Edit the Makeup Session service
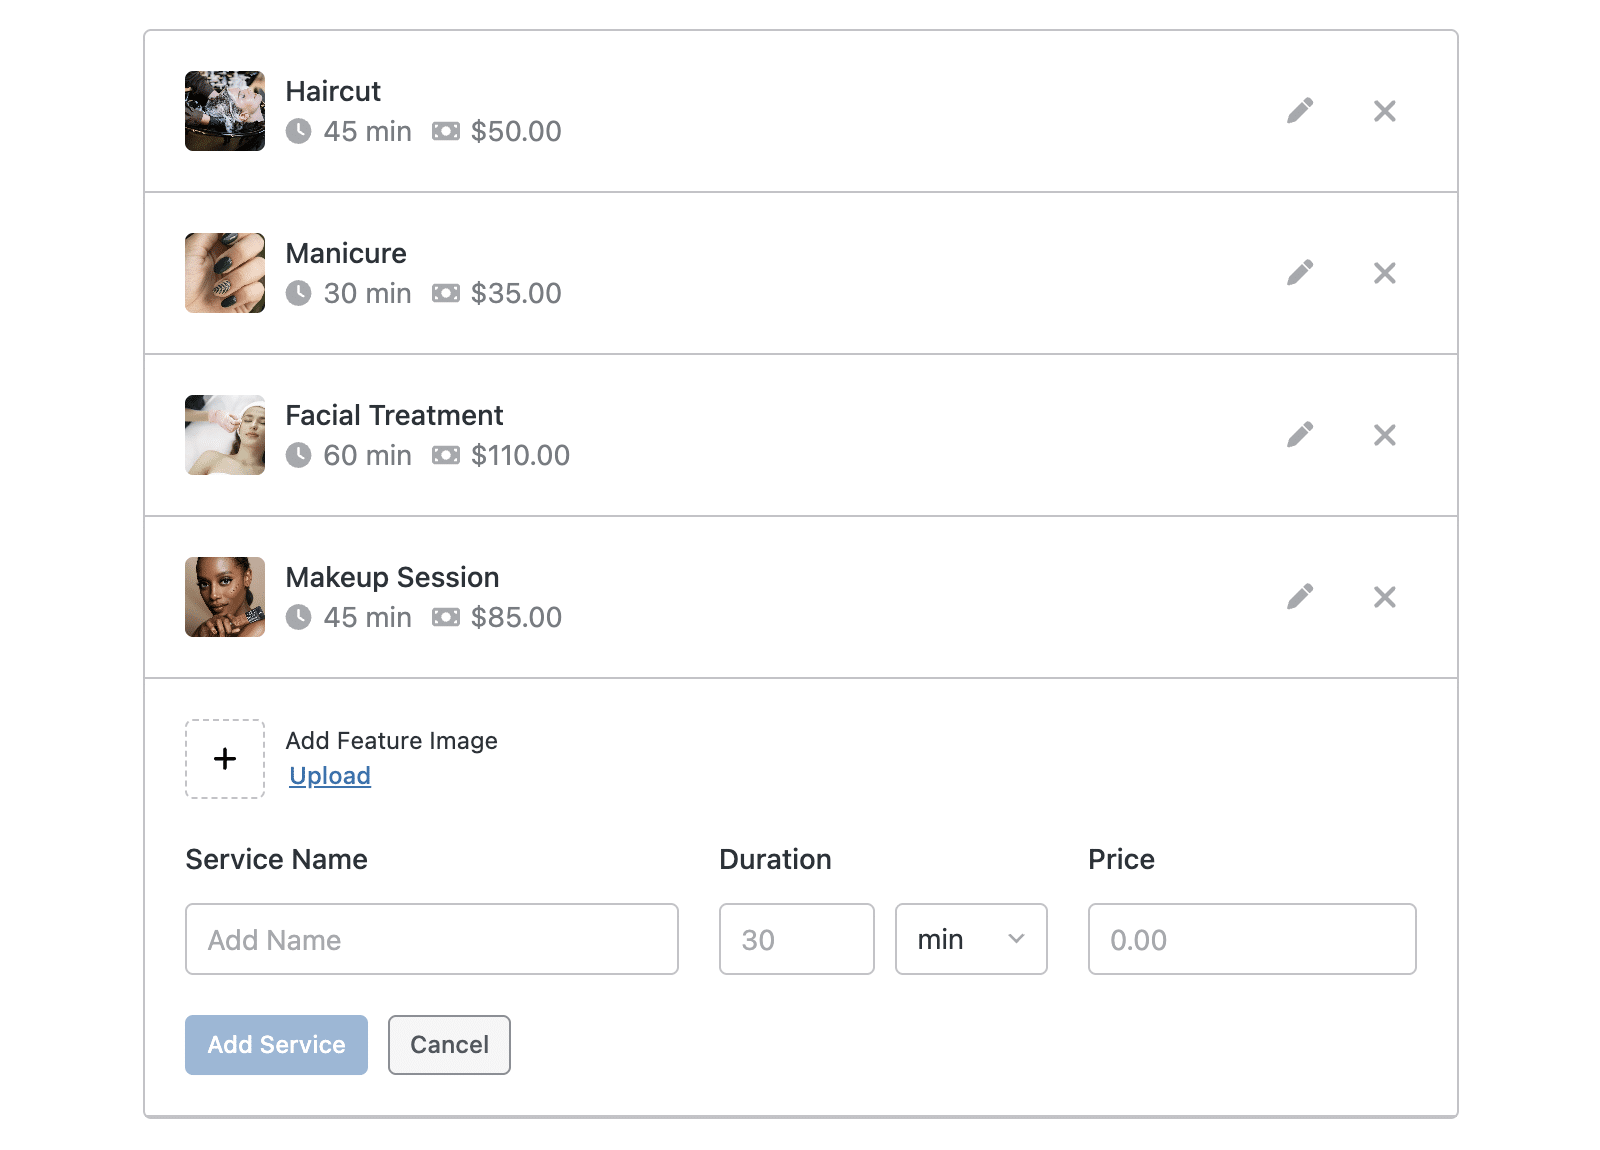The image size is (1600, 1150). [1300, 596]
